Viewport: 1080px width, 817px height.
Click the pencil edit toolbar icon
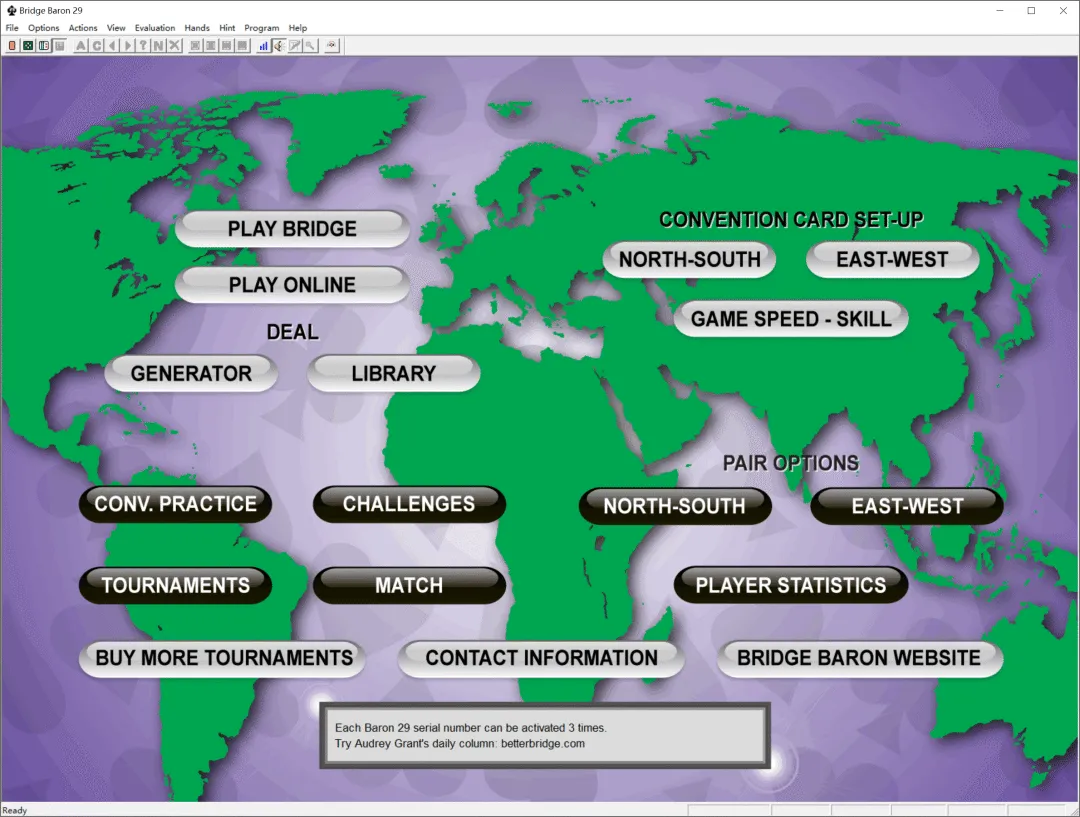click(x=295, y=45)
